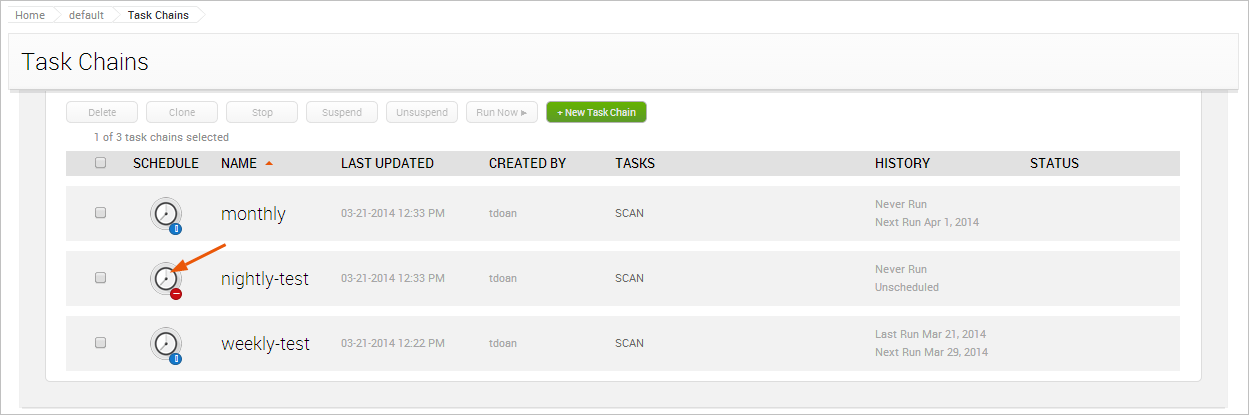
Task: Click the blue badge on weekly-test schedule
Action: pos(176,358)
